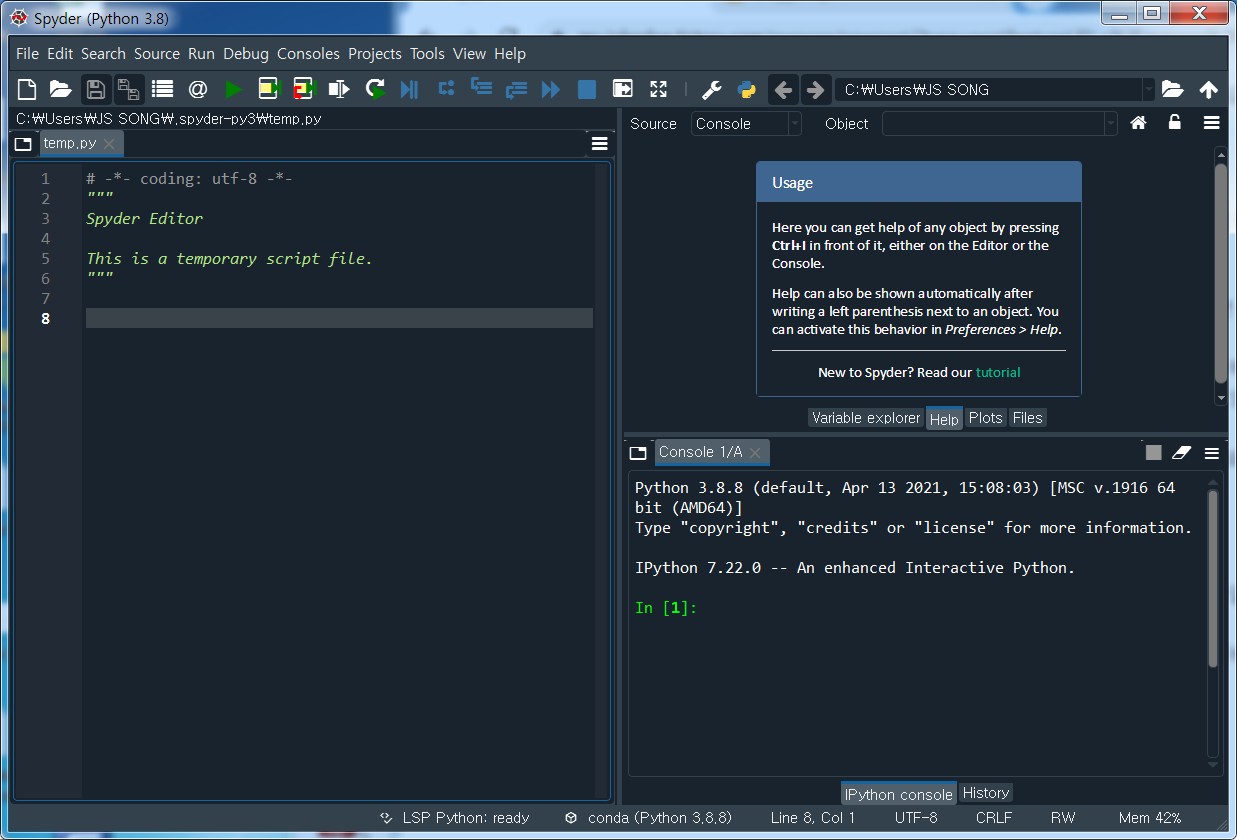Viewport: 1237px width, 840px height.
Task: Open the Run menu
Action: tap(201, 53)
